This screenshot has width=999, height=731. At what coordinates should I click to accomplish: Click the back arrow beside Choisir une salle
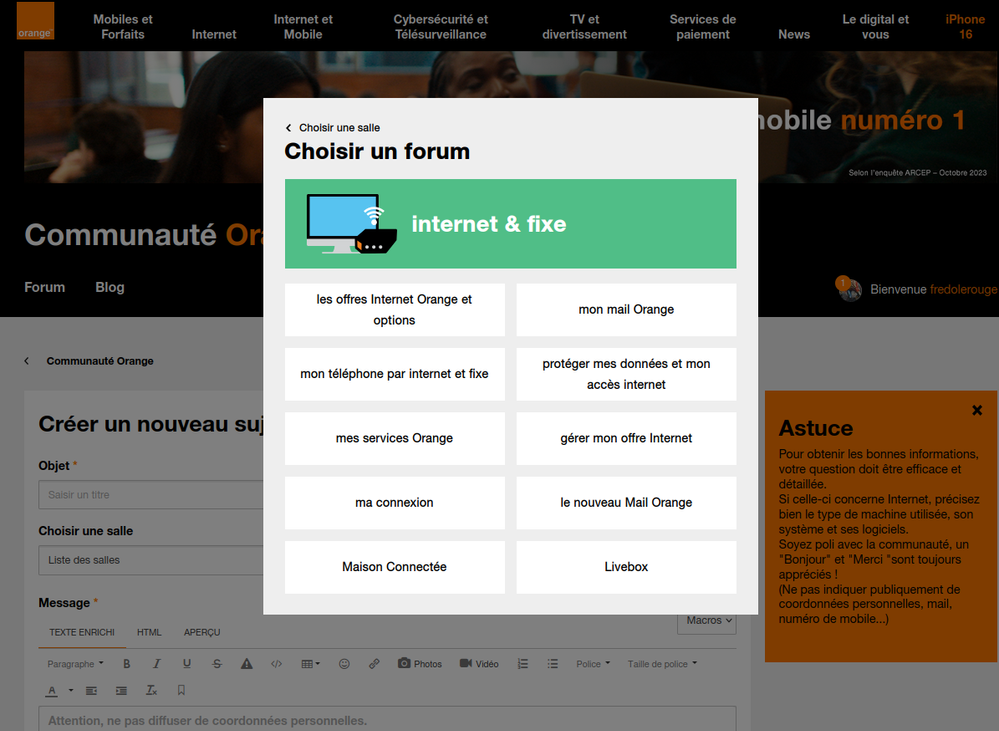[289, 128]
